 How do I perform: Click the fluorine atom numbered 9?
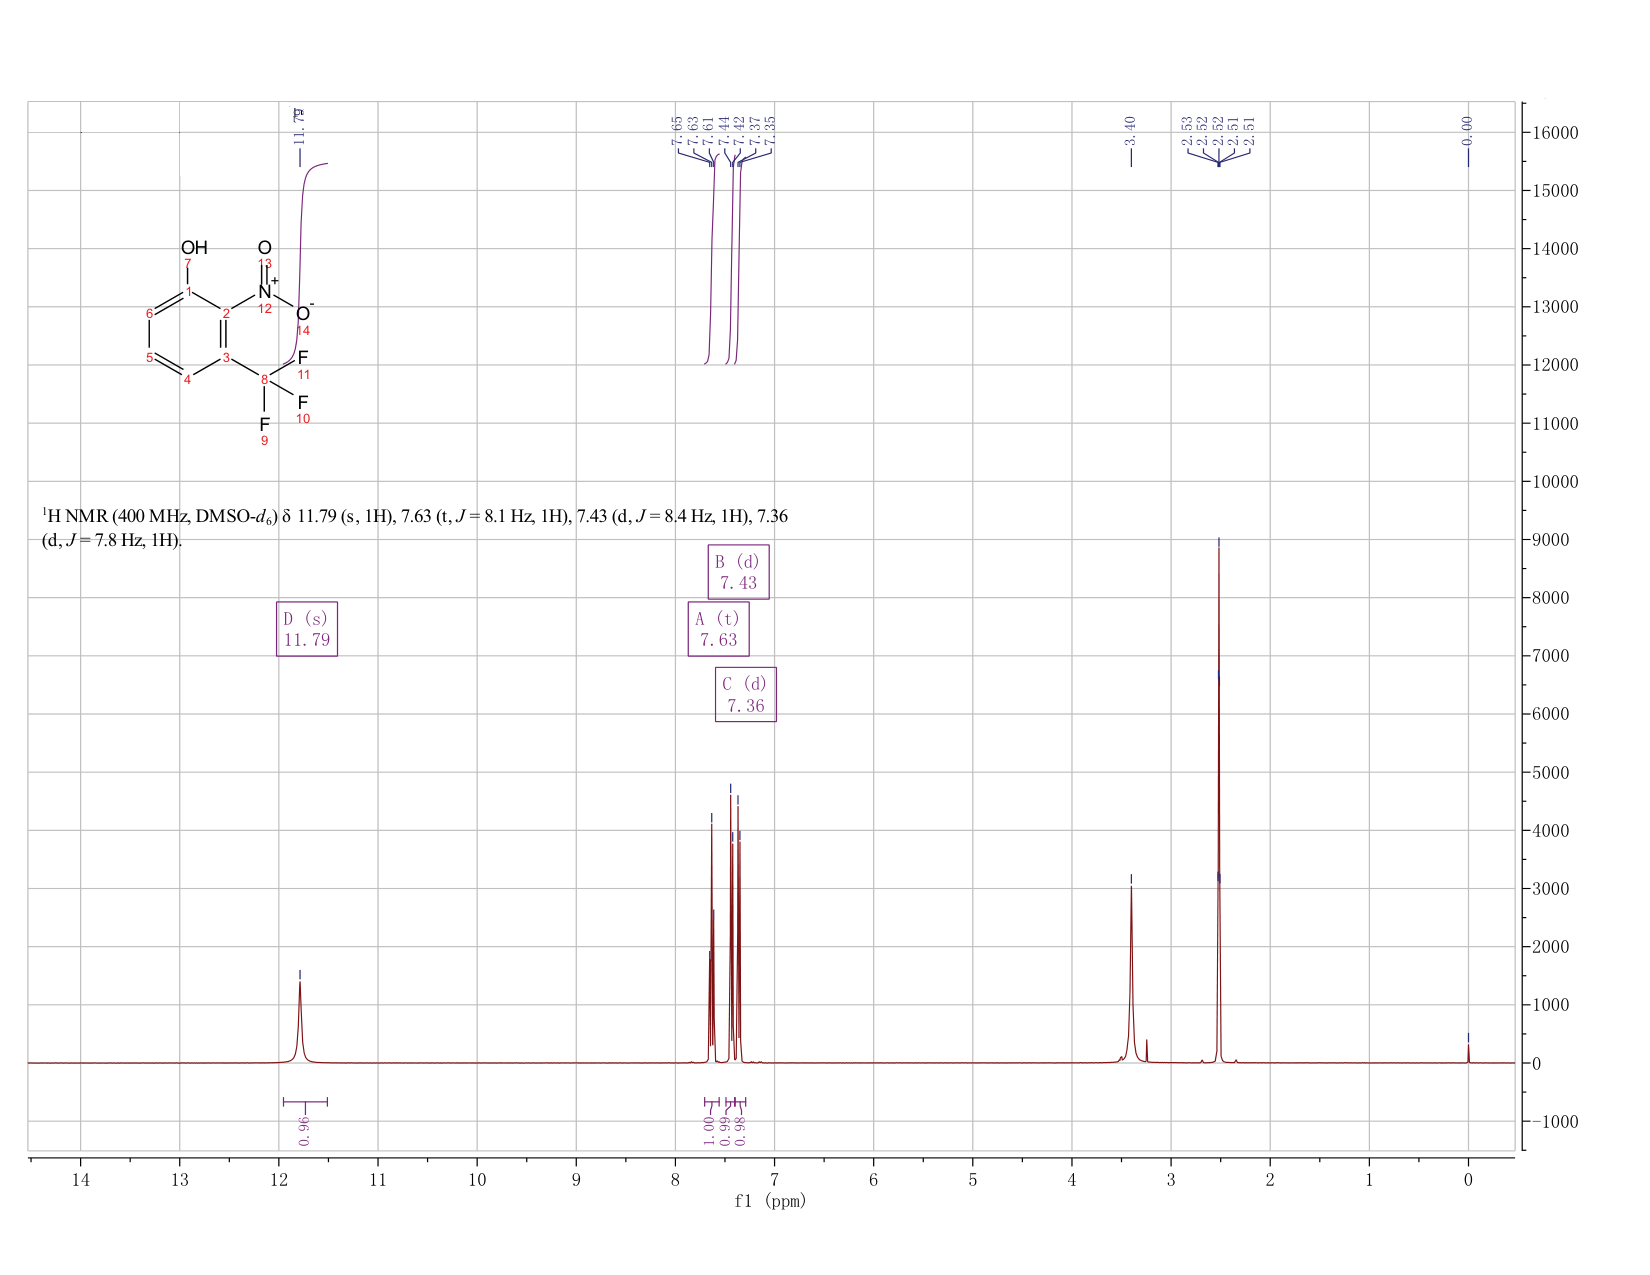point(264,425)
